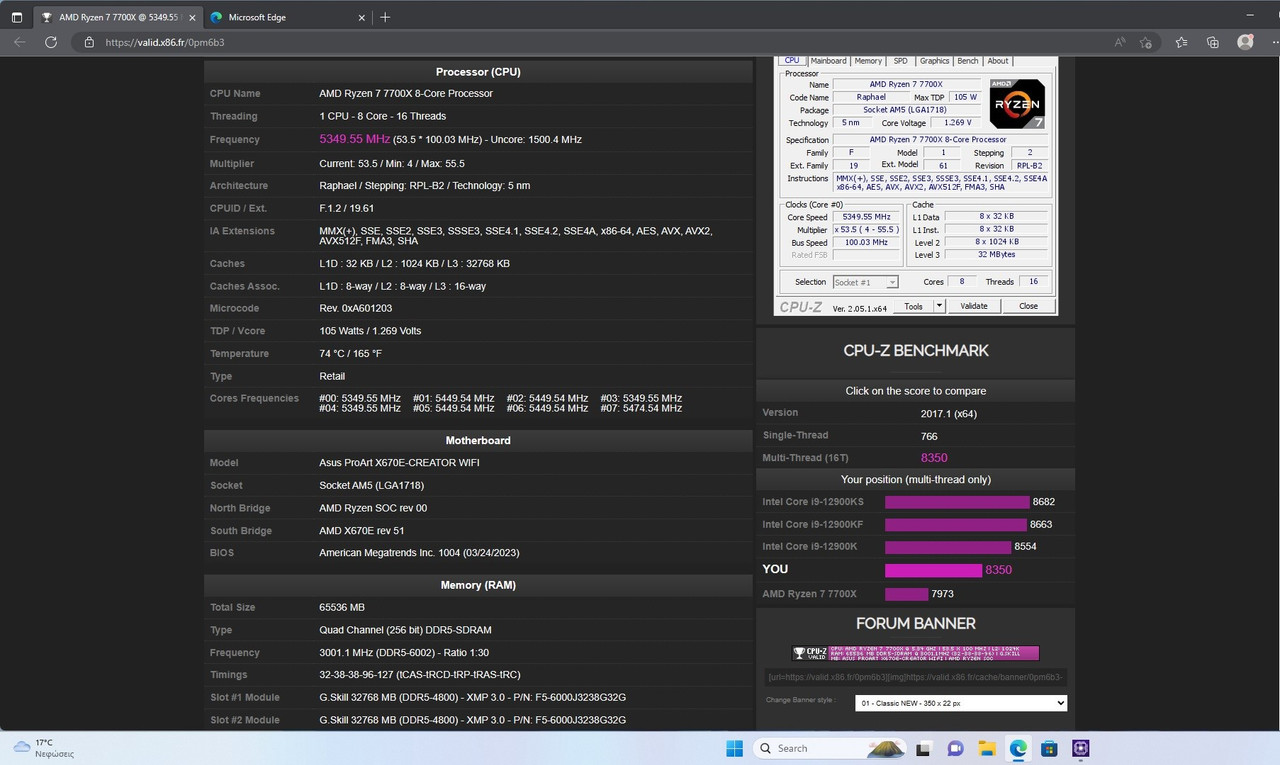Open the Change Banner style dropdown

tap(961, 703)
